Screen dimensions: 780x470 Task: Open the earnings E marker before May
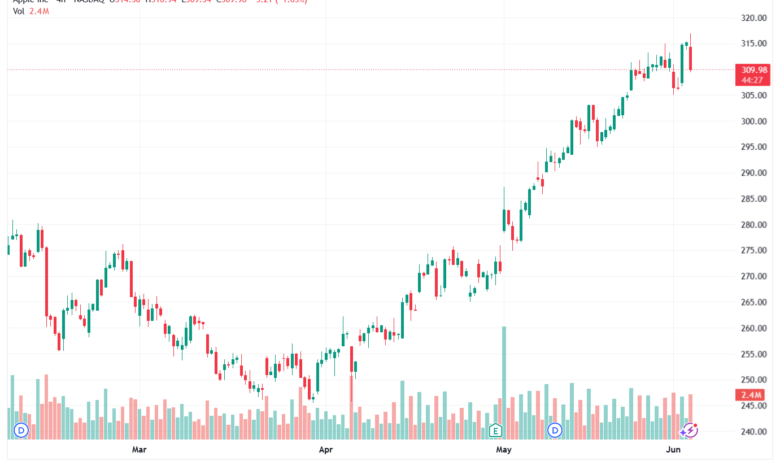click(495, 430)
